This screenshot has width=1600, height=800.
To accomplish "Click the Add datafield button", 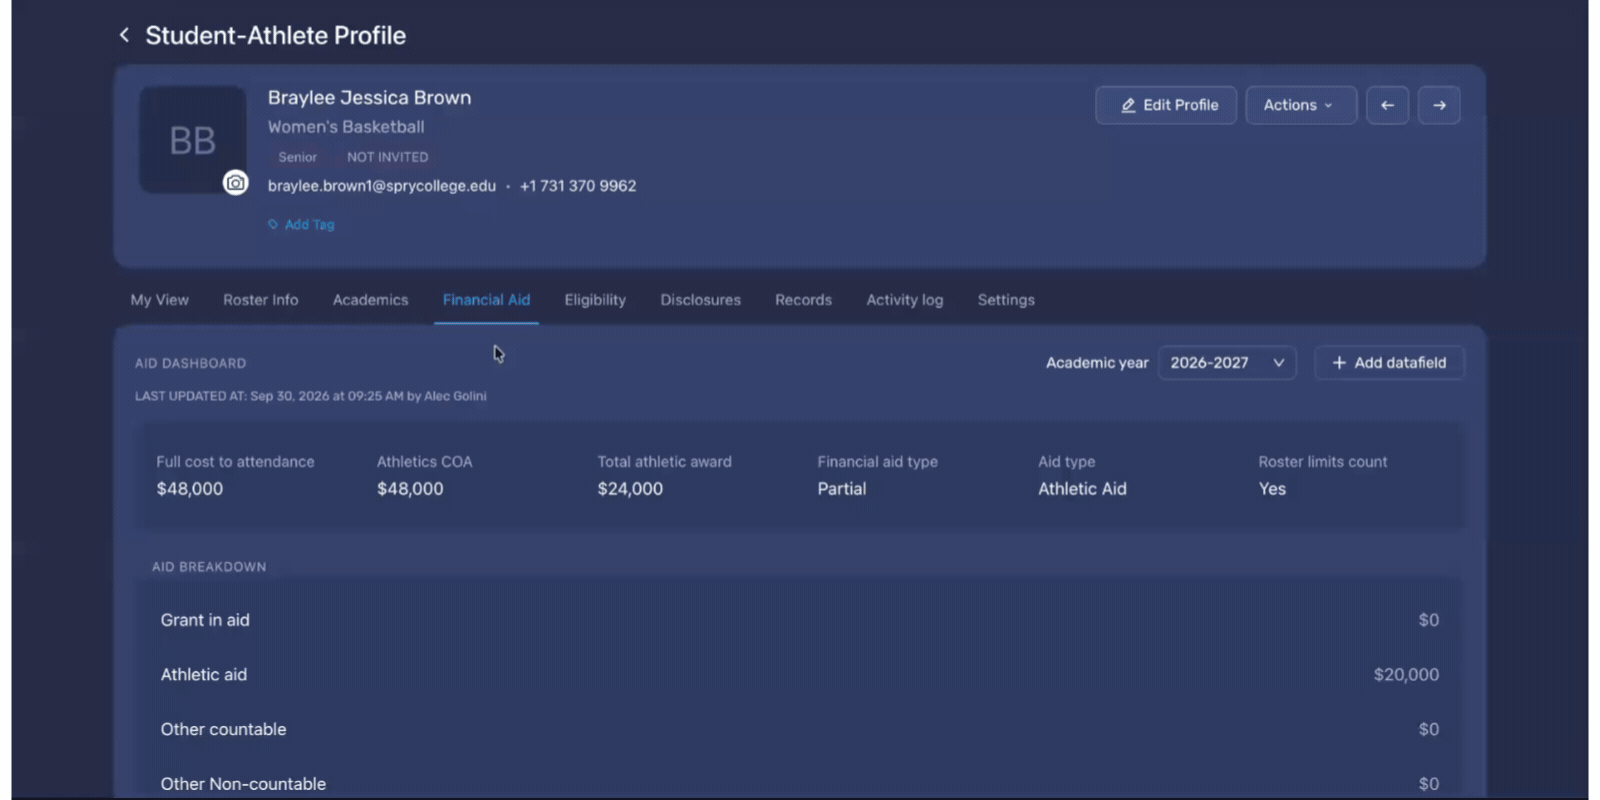I will point(1389,363).
